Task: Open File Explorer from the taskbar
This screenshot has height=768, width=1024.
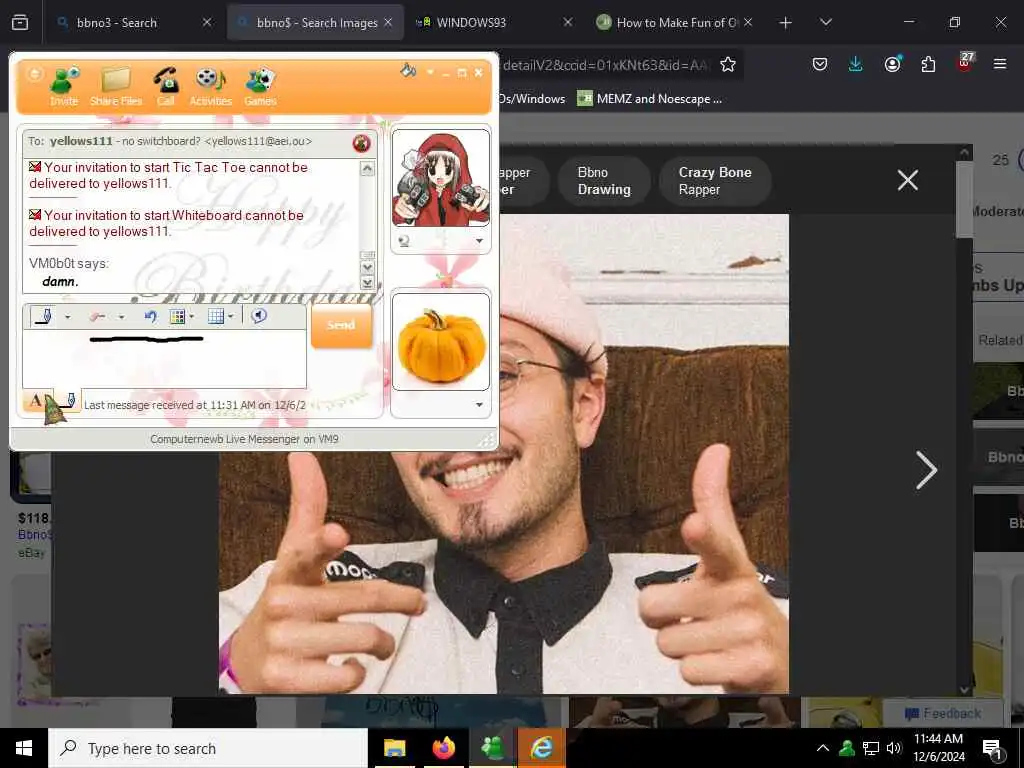Action: point(394,748)
